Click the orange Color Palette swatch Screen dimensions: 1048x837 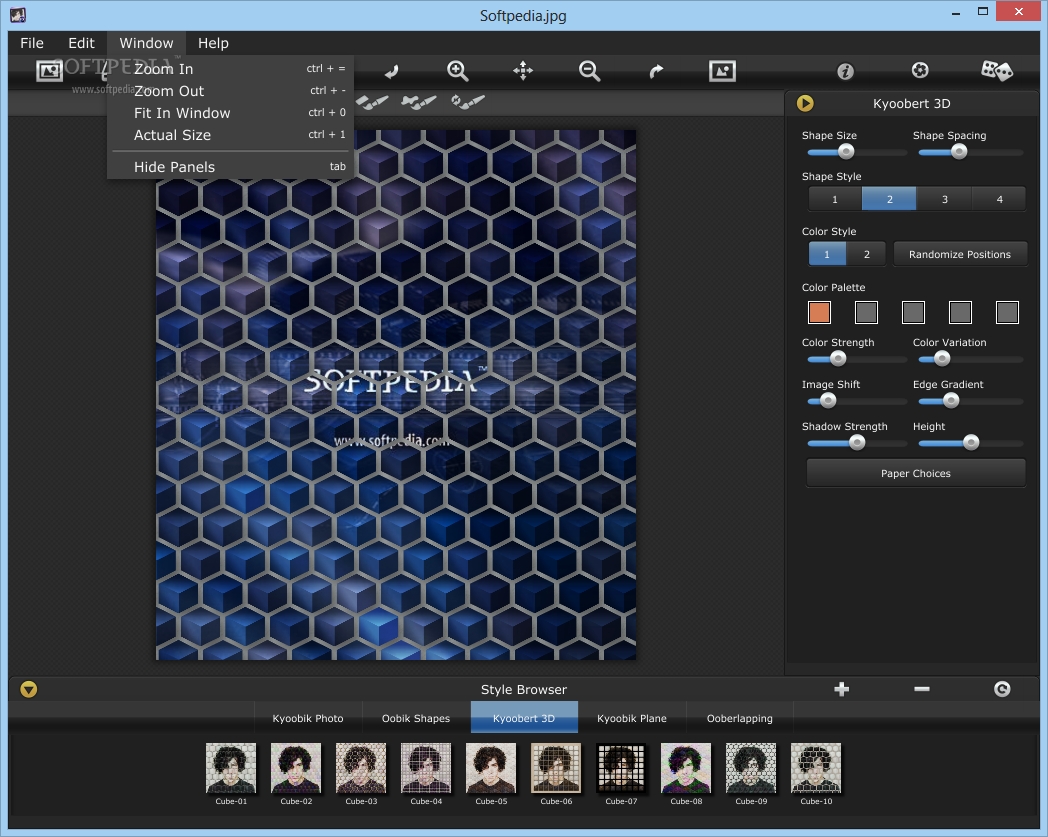pos(819,312)
